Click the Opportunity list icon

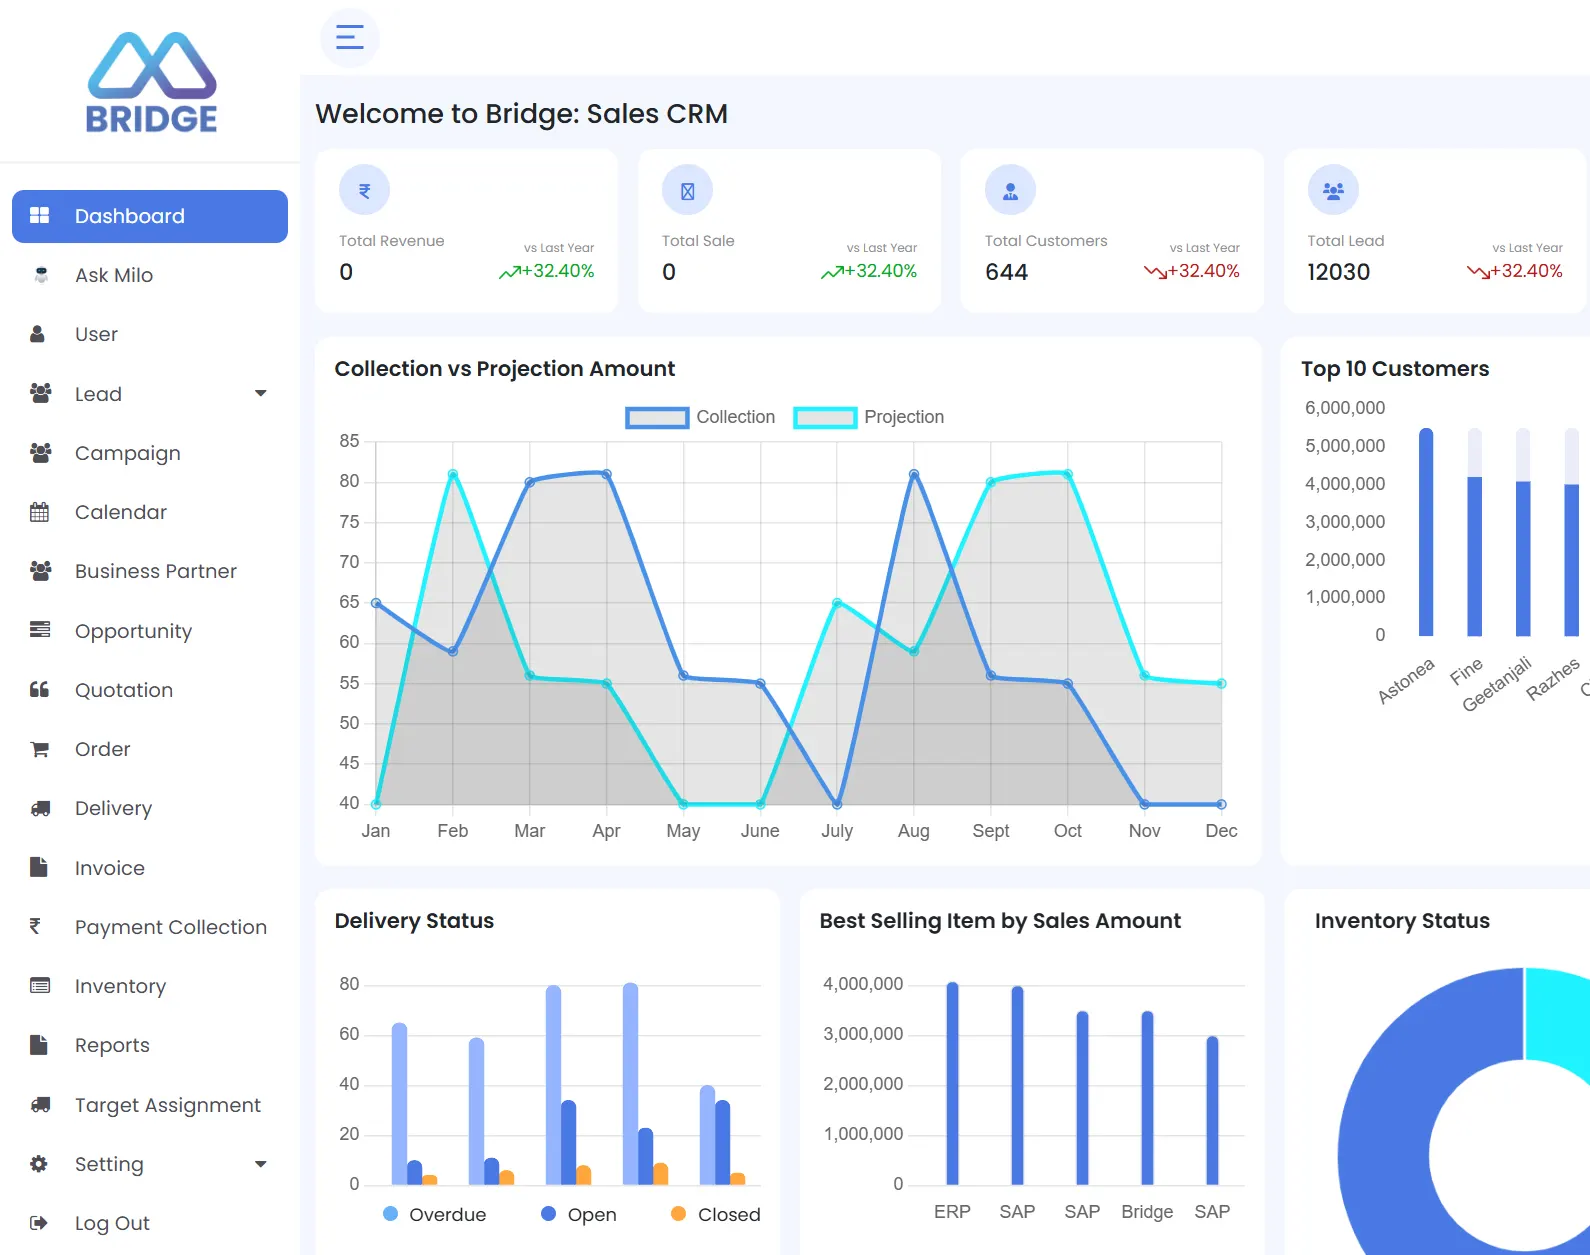coord(40,630)
